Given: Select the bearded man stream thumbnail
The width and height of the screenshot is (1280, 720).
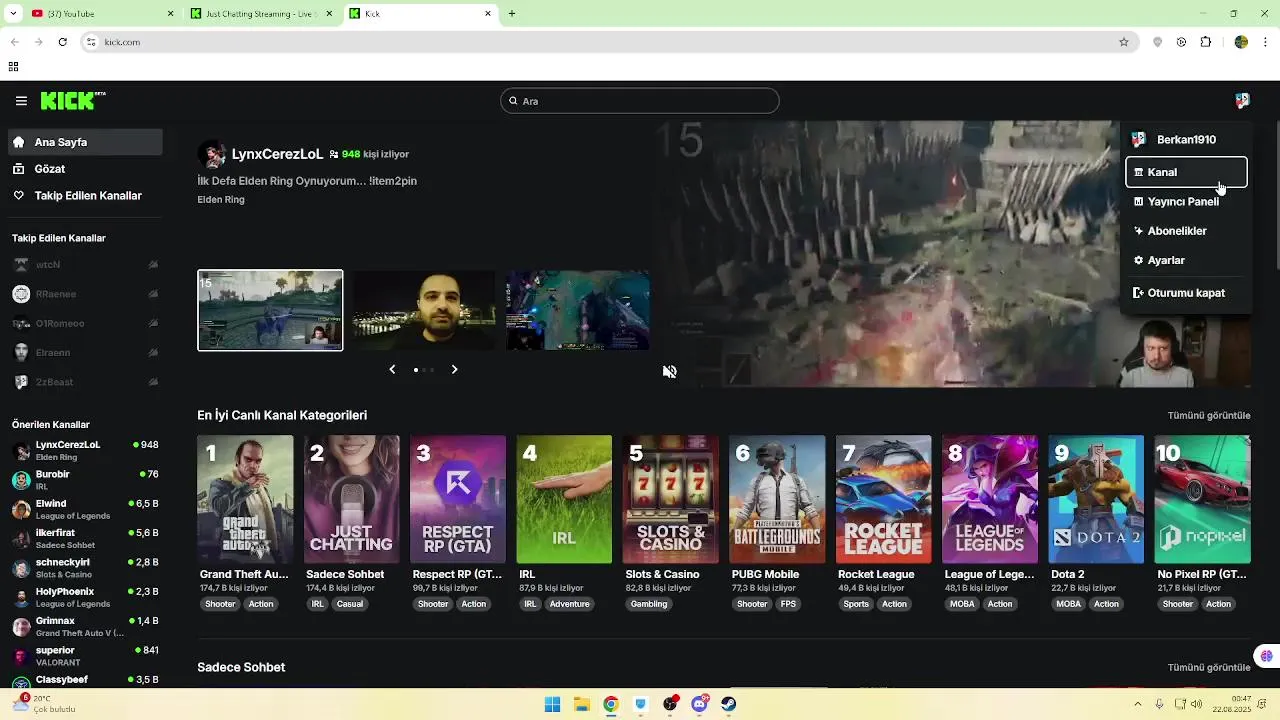Looking at the screenshot, I should (x=424, y=310).
